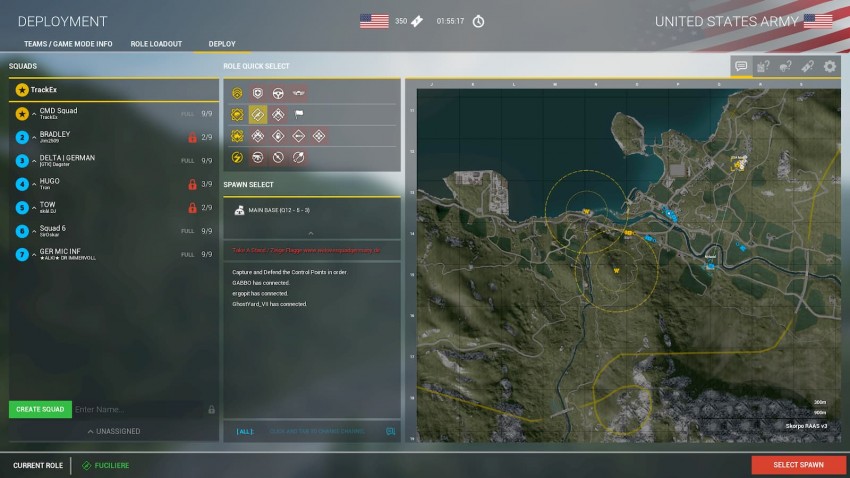Click the number 2 badge of BRADLEY squad

point(22,137)
